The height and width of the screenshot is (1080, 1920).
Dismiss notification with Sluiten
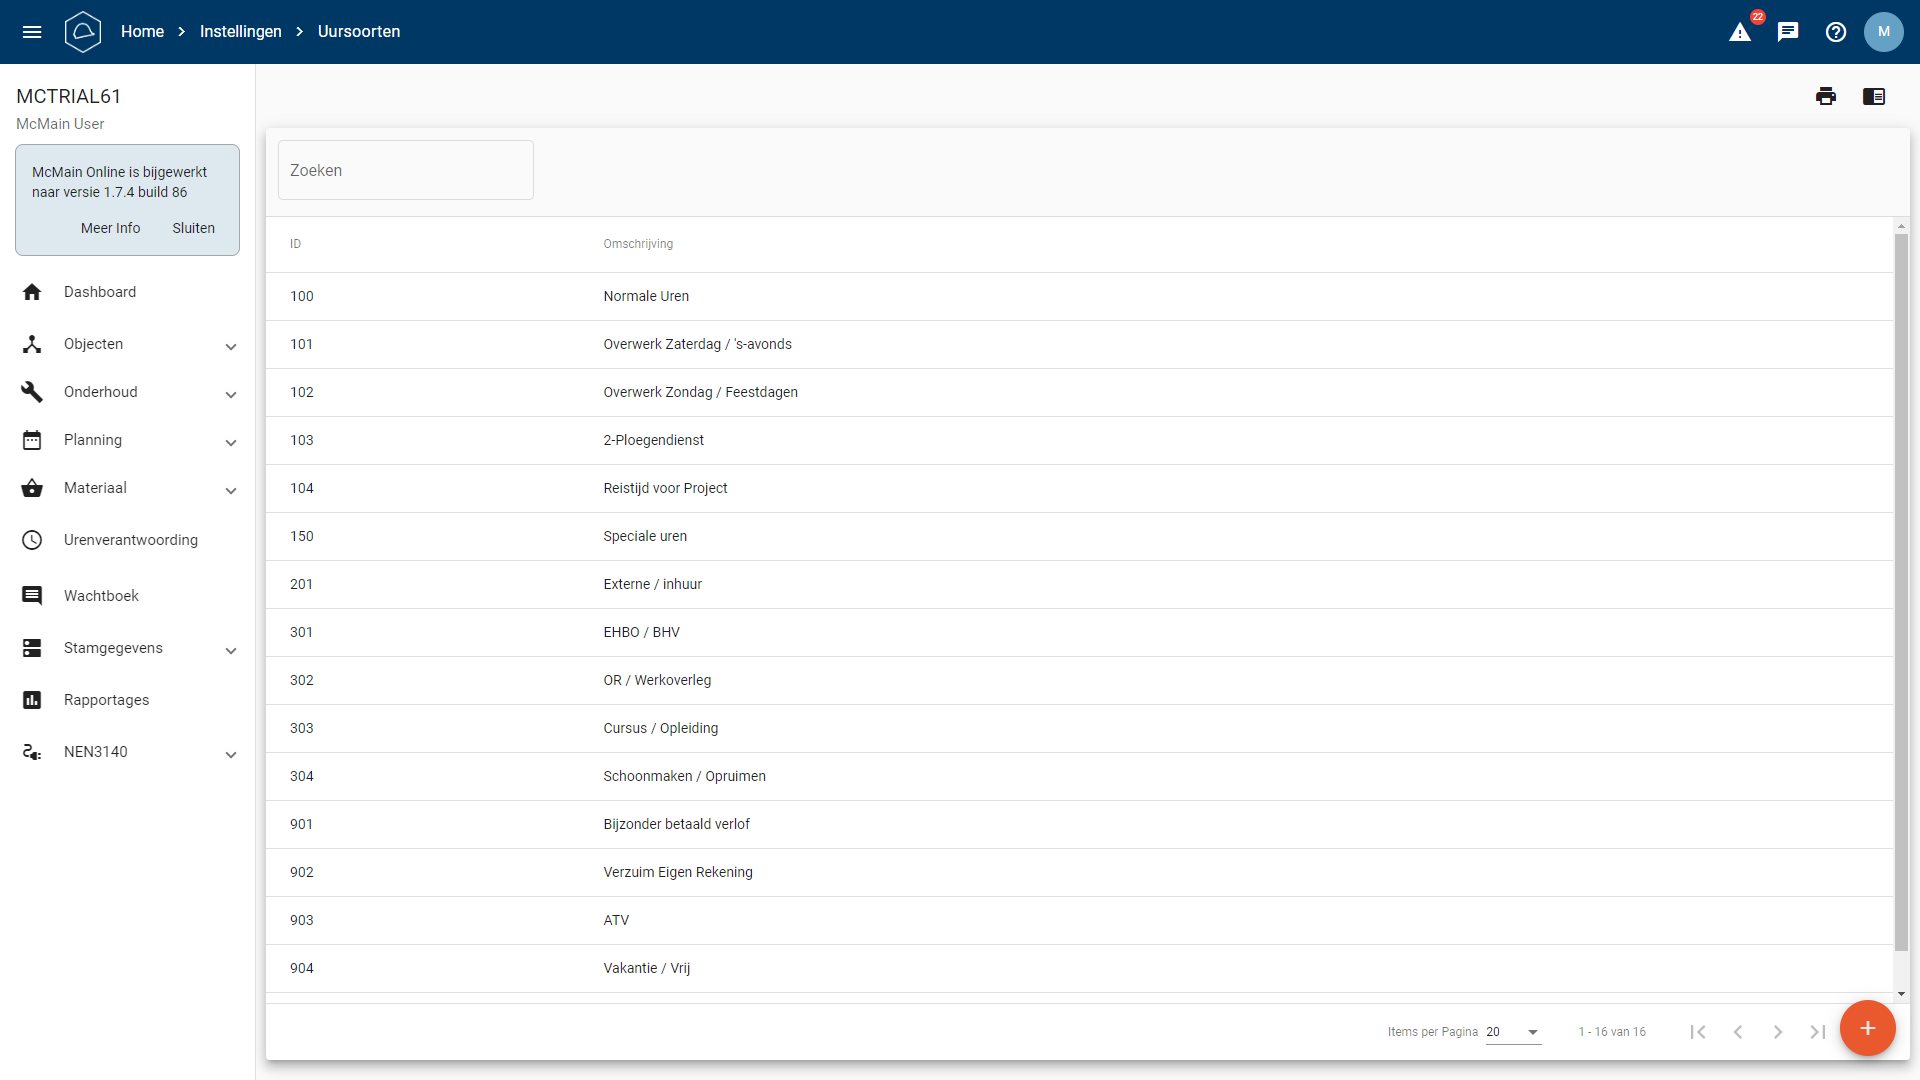pos(193,228)
